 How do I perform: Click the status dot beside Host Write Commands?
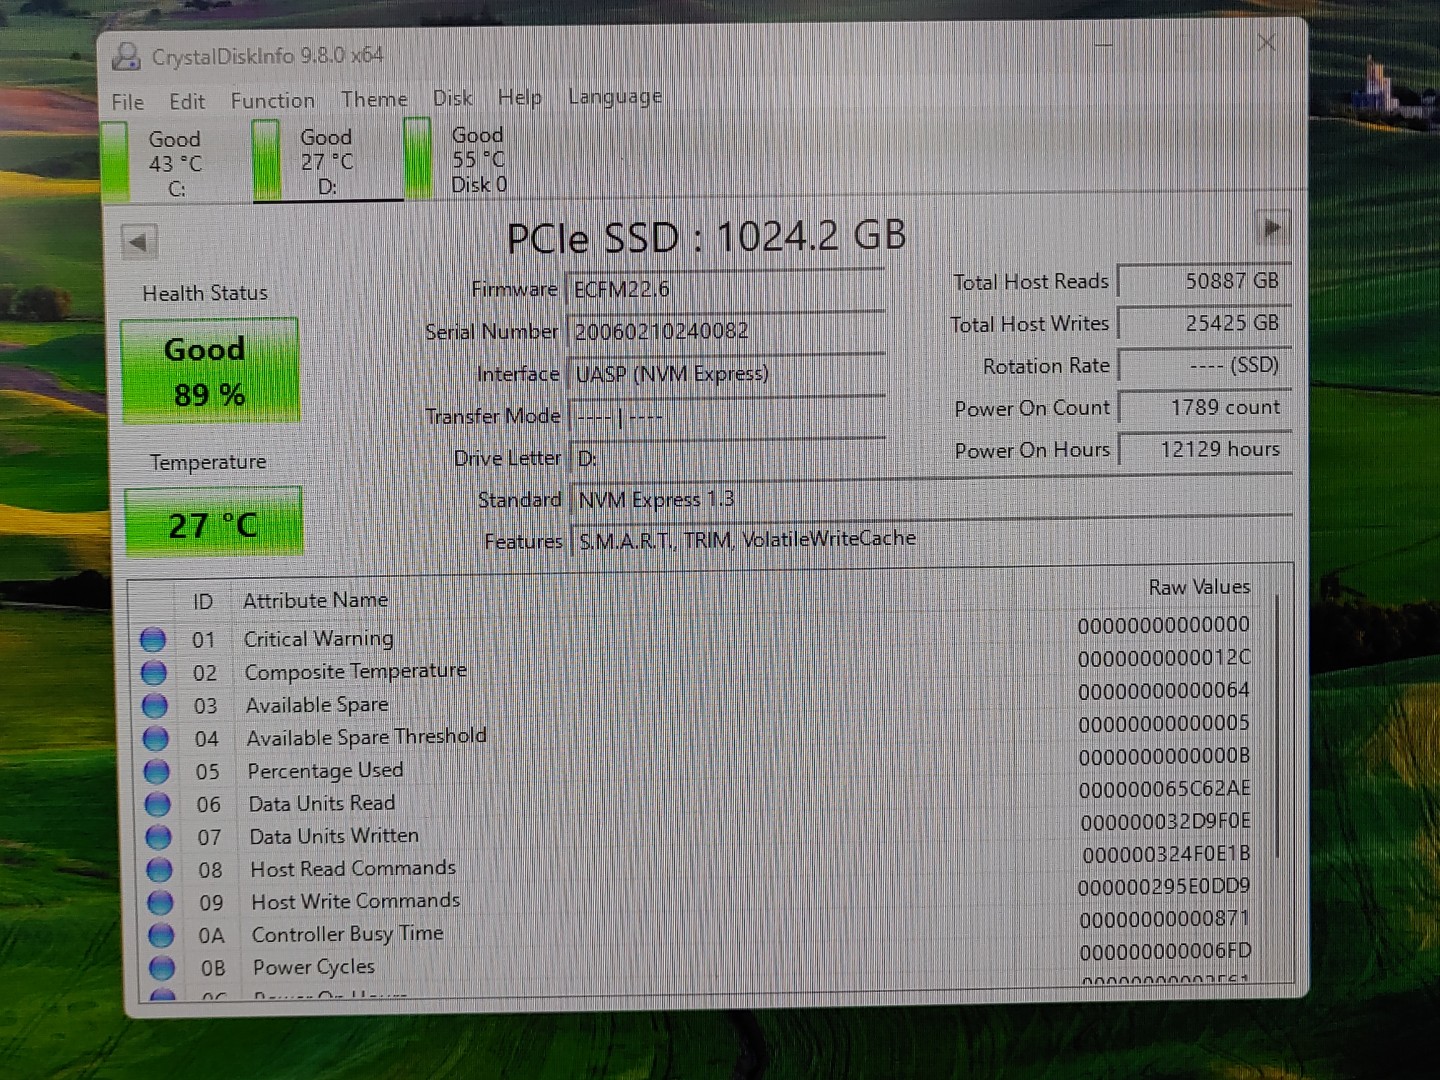click(160, 902)
